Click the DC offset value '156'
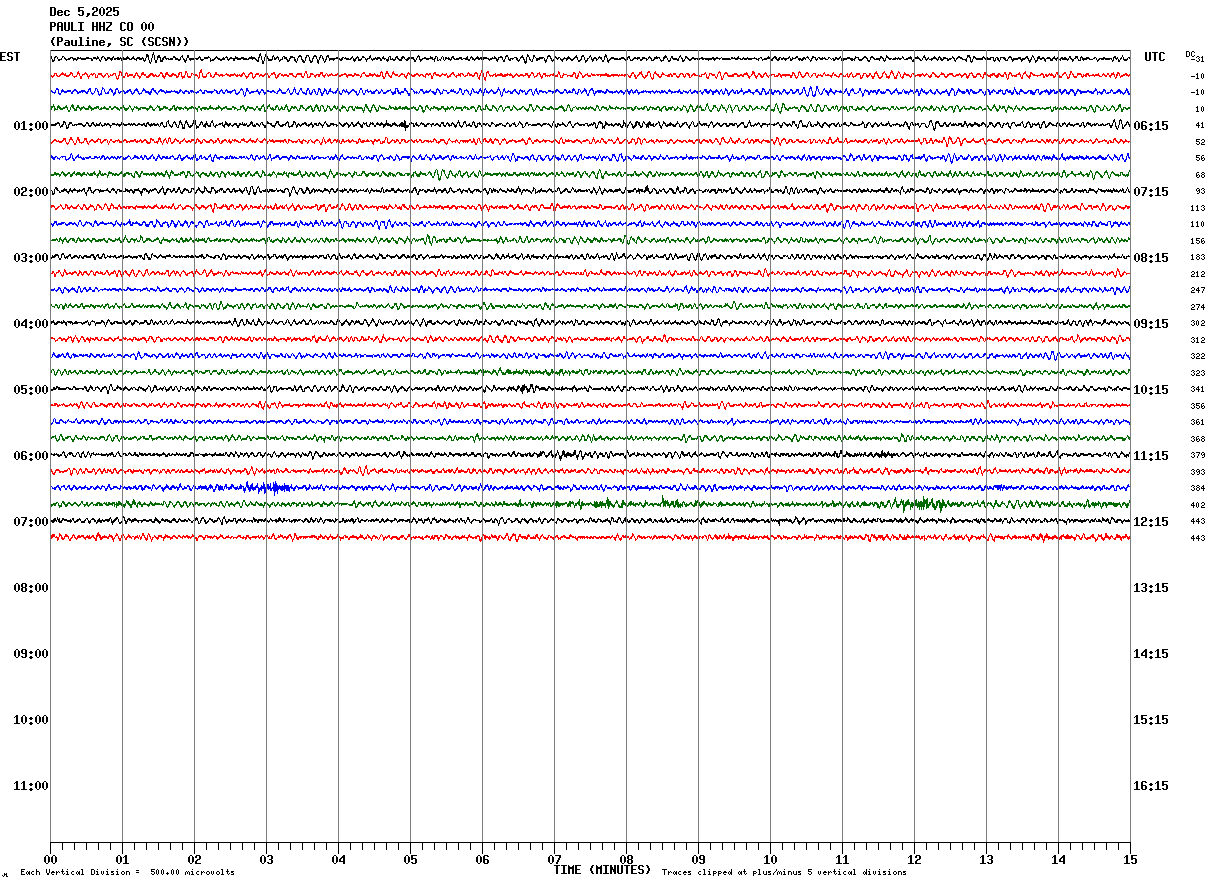Image resolution: width=1210 pixels, height=886 pixels. click(x=1198, y=242)
